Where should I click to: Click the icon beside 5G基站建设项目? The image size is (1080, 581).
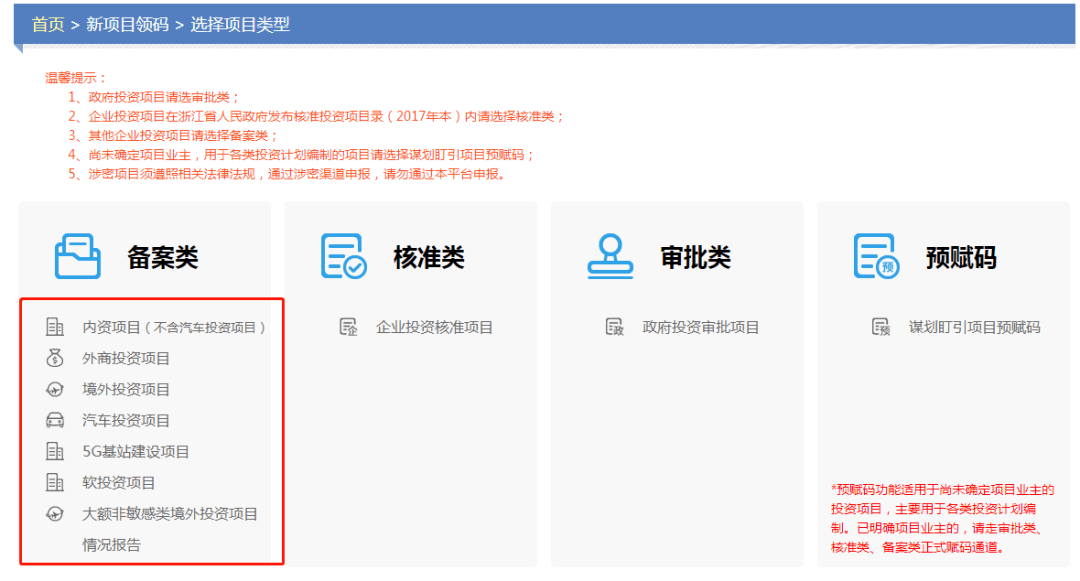[55, 452]
